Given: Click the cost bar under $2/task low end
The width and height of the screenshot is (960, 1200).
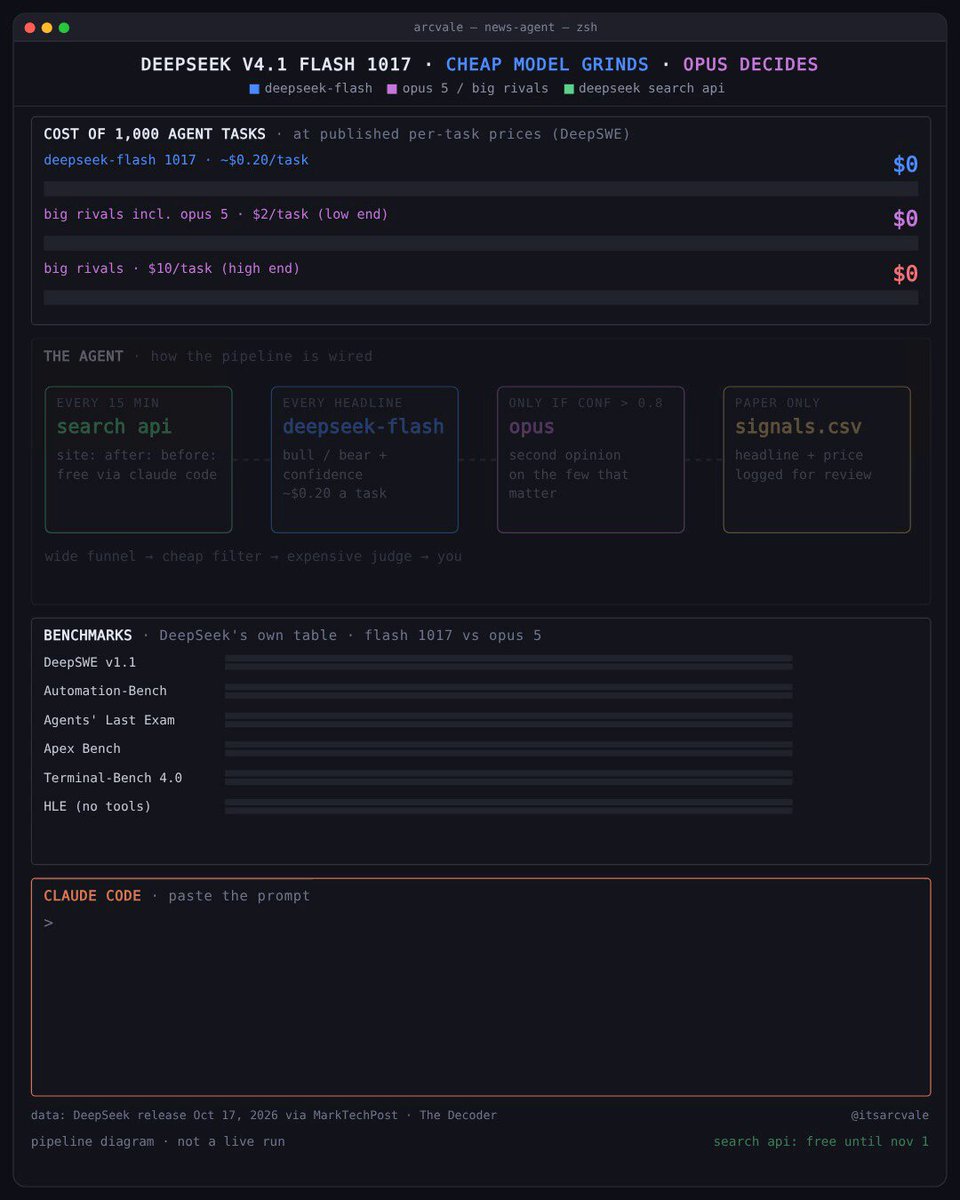Looking at the screenshot, I should coord(481,243).
